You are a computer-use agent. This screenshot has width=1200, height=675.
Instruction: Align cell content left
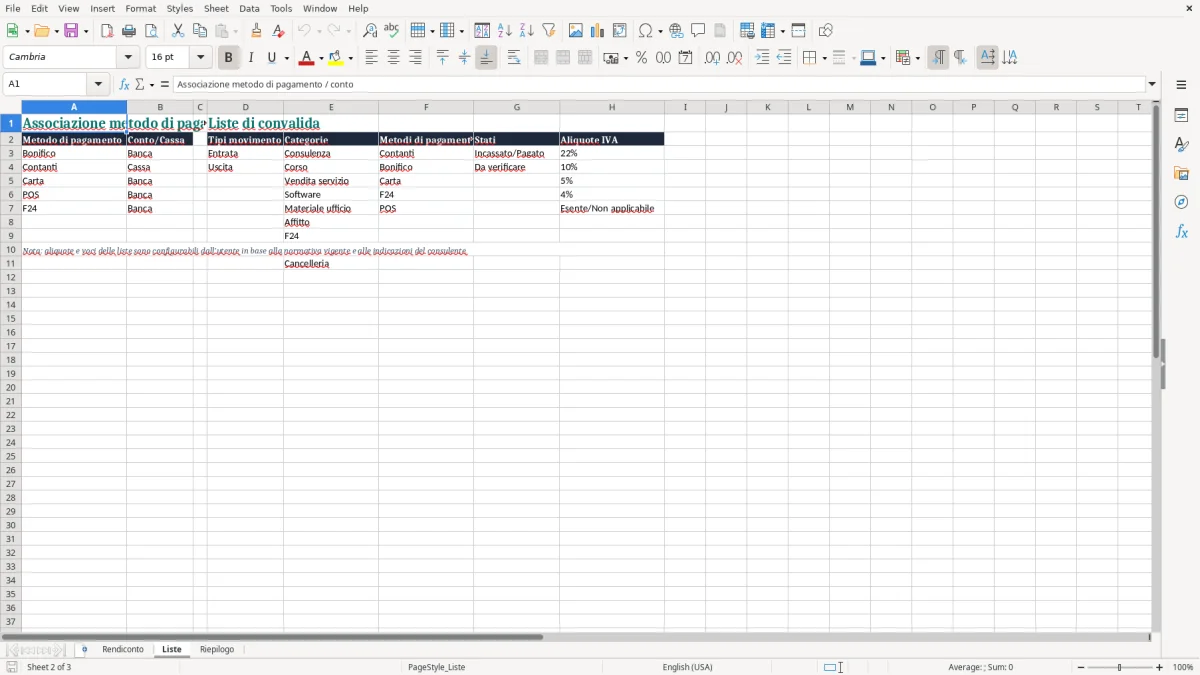(371, 58)
